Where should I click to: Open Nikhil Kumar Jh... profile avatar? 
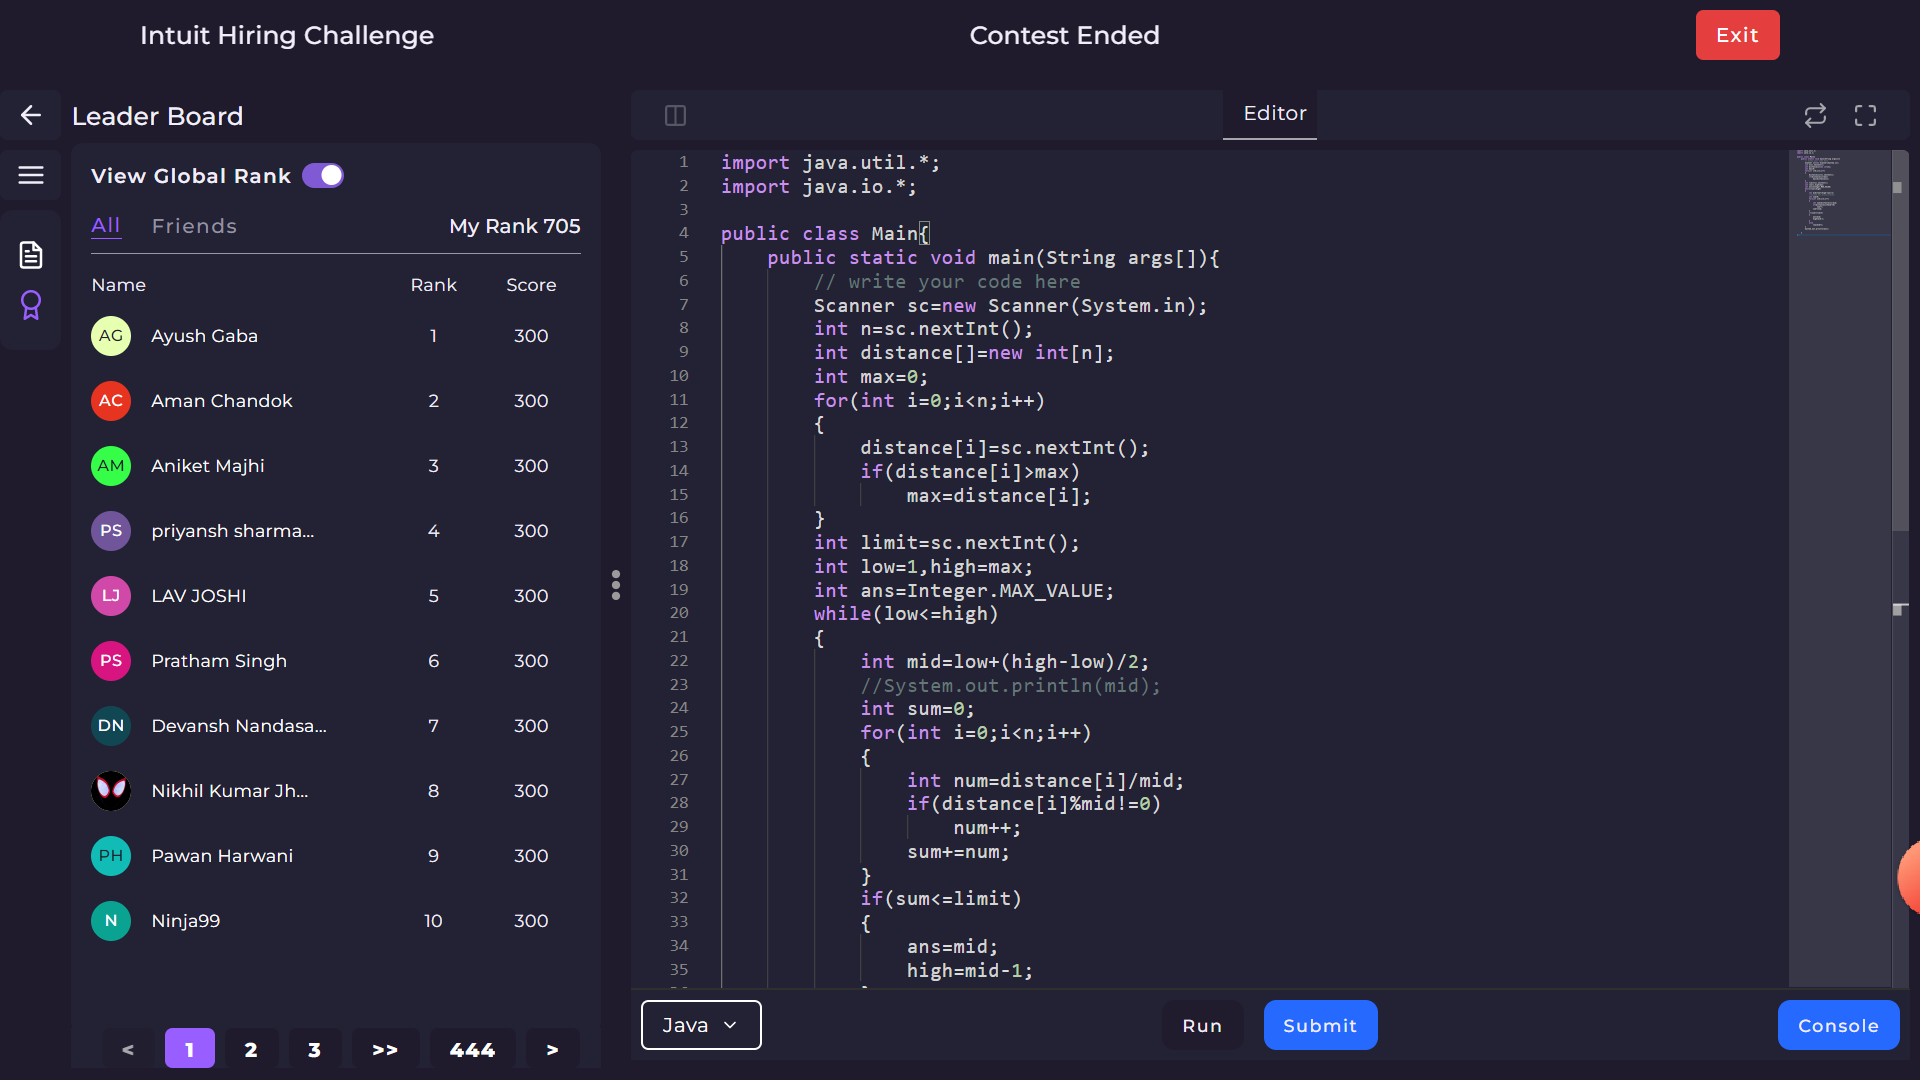coord(111,791)
